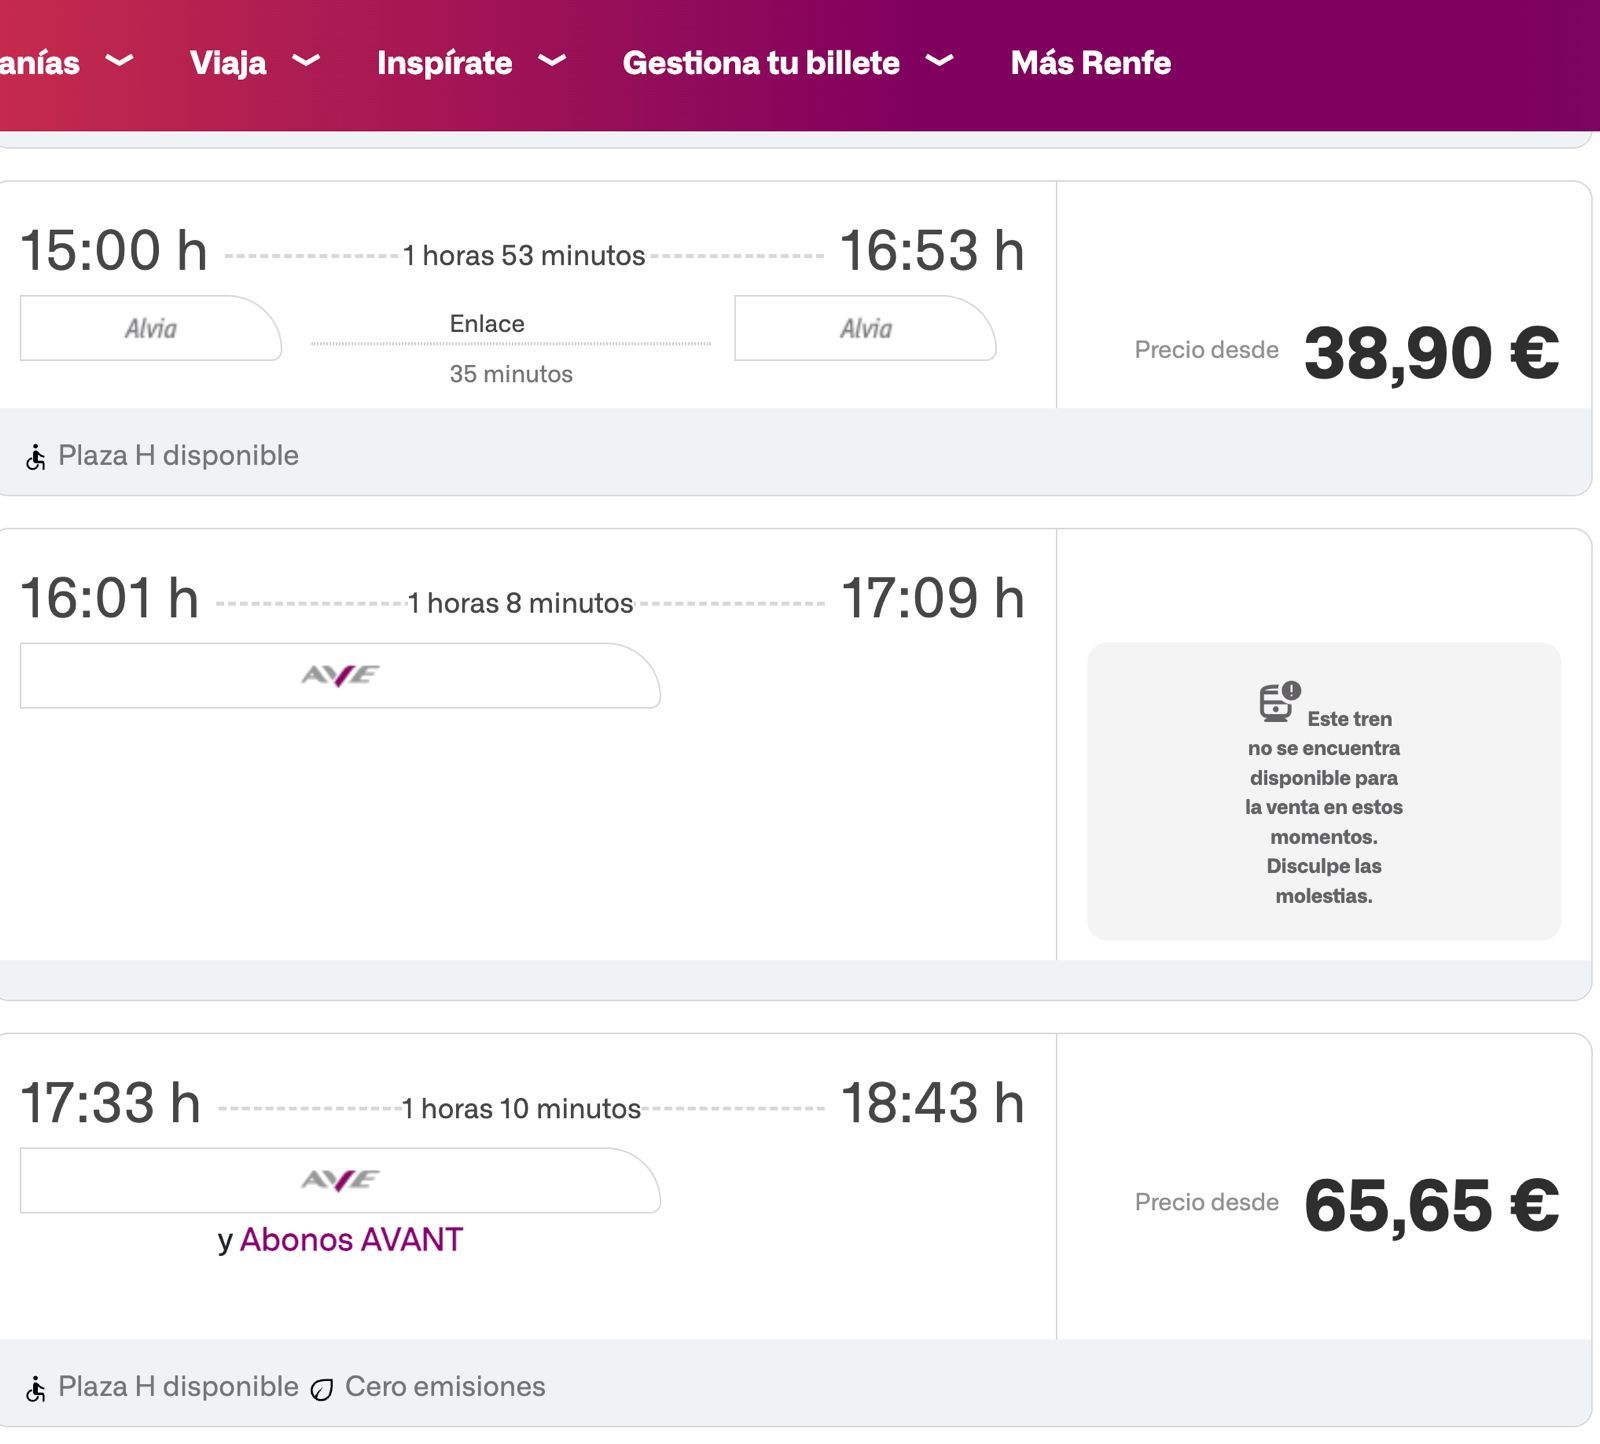Click the 17:09 h arrival time
The width and height of the screenshot is (1600, 1444).
tap(932, 598)
